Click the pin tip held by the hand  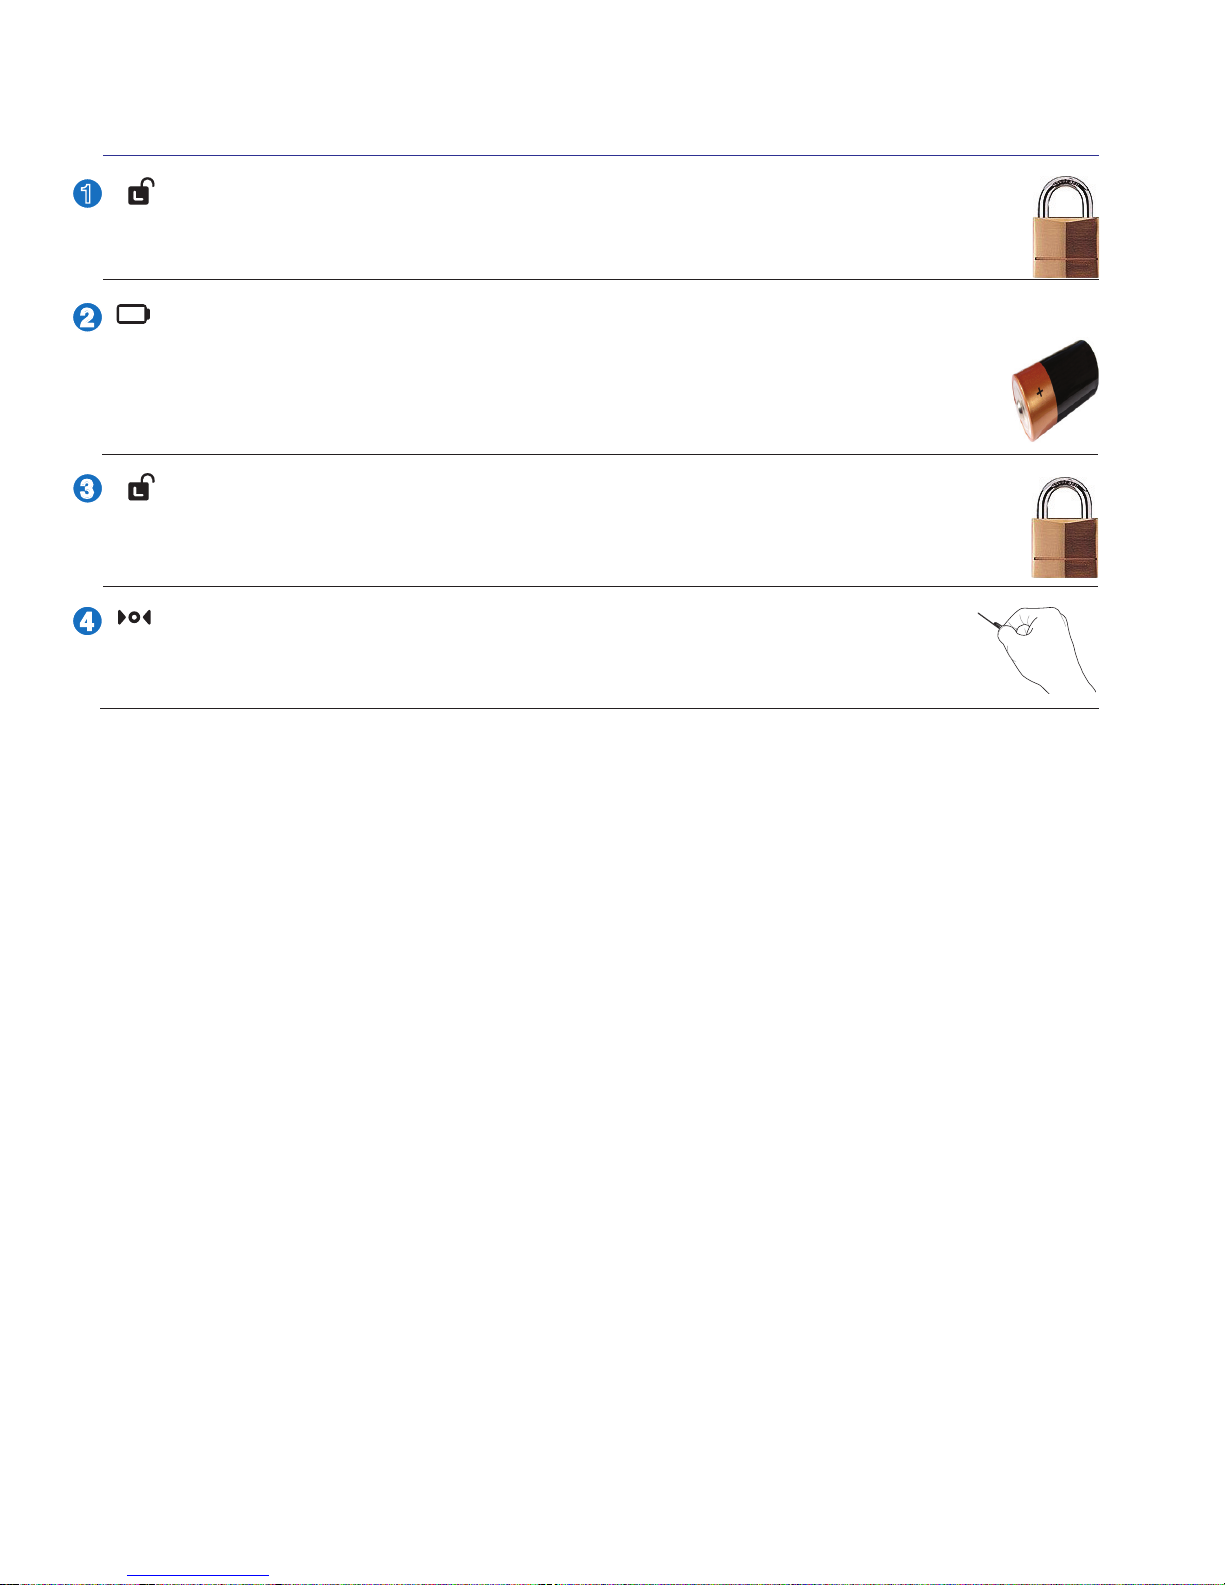(981, 616)
